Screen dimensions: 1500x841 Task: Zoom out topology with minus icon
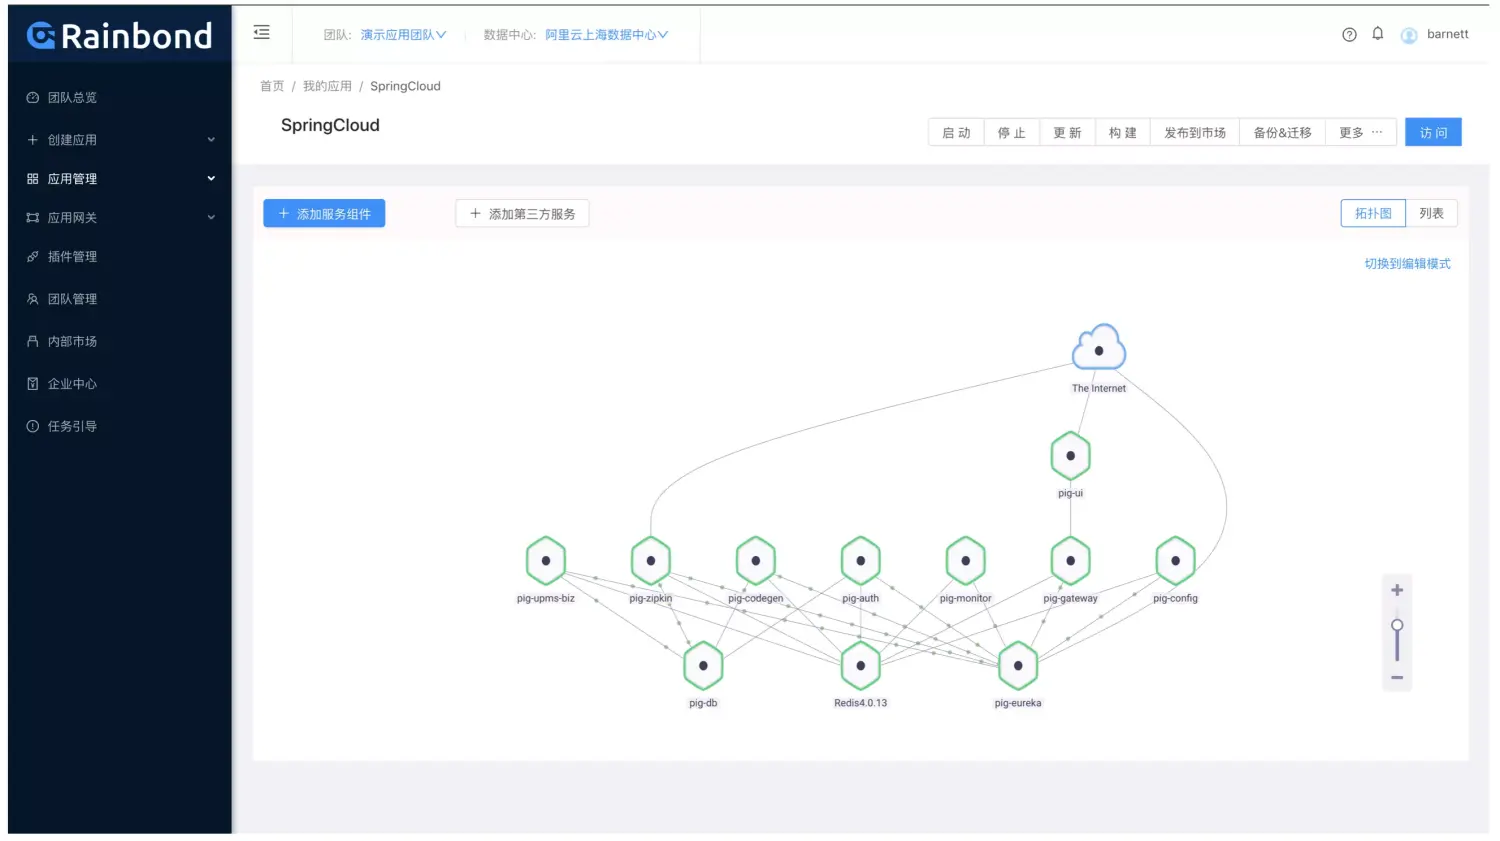[x=1397, y=678]
